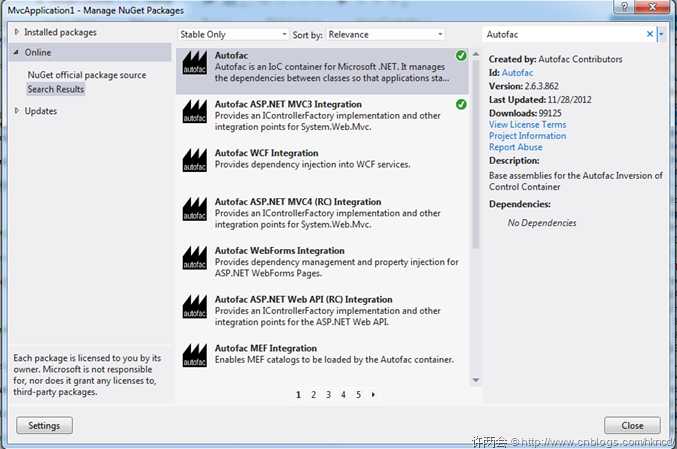Click the package list scrollbar thumb
Image resolution: width=677 pixels, height=449 pixels.
pyautogui.click(x=476, y=155)
